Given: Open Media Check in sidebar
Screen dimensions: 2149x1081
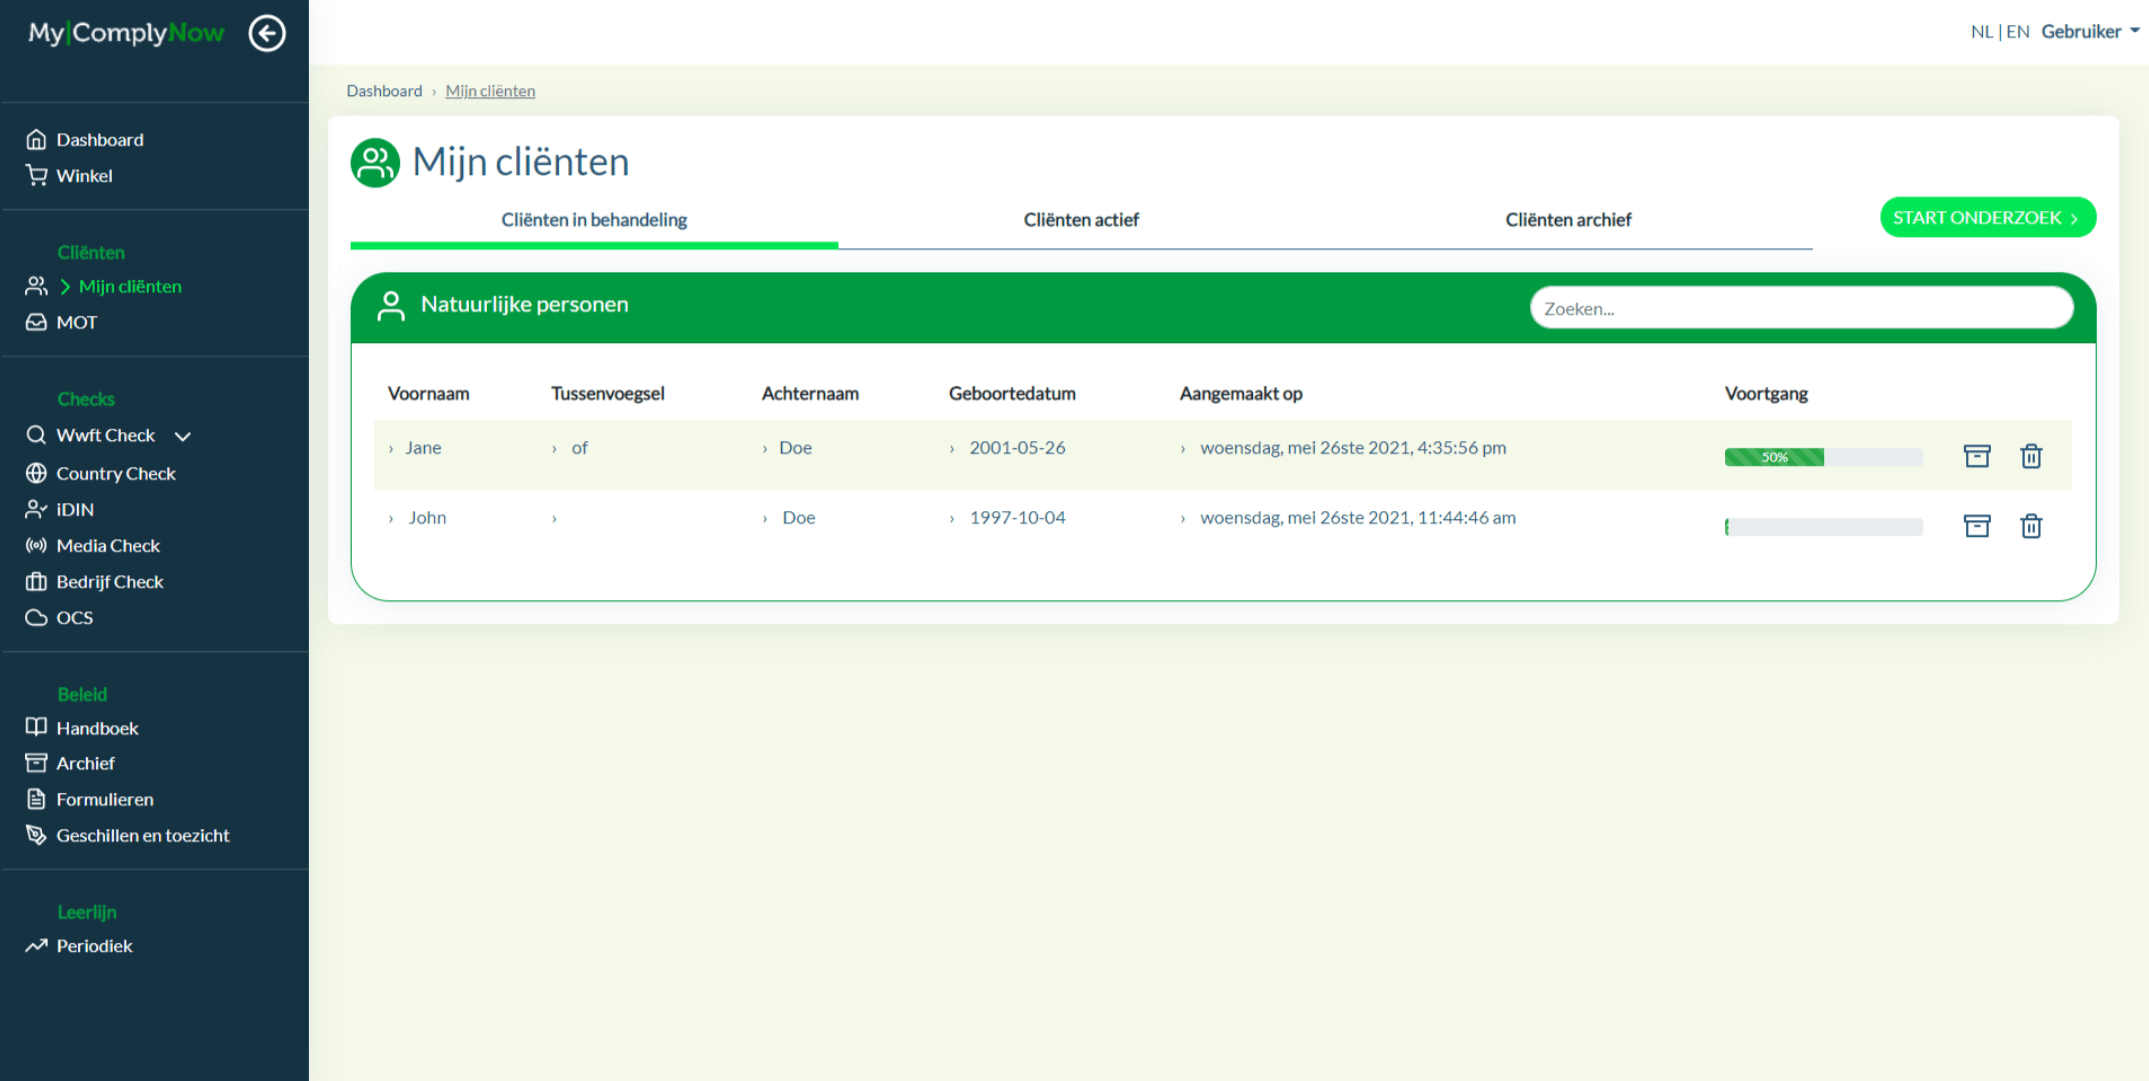Looking at the screenshot, I should pos(107,545).
